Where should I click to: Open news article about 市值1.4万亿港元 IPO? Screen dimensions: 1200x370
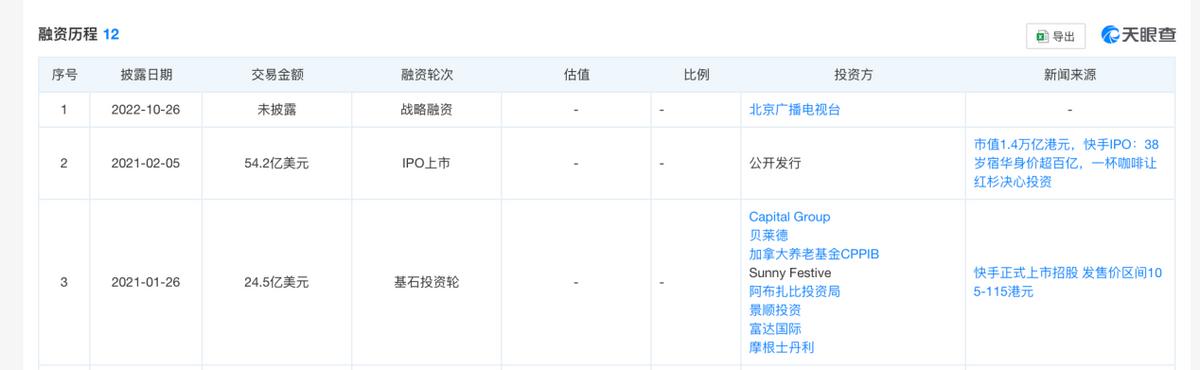coord(1069,163)
